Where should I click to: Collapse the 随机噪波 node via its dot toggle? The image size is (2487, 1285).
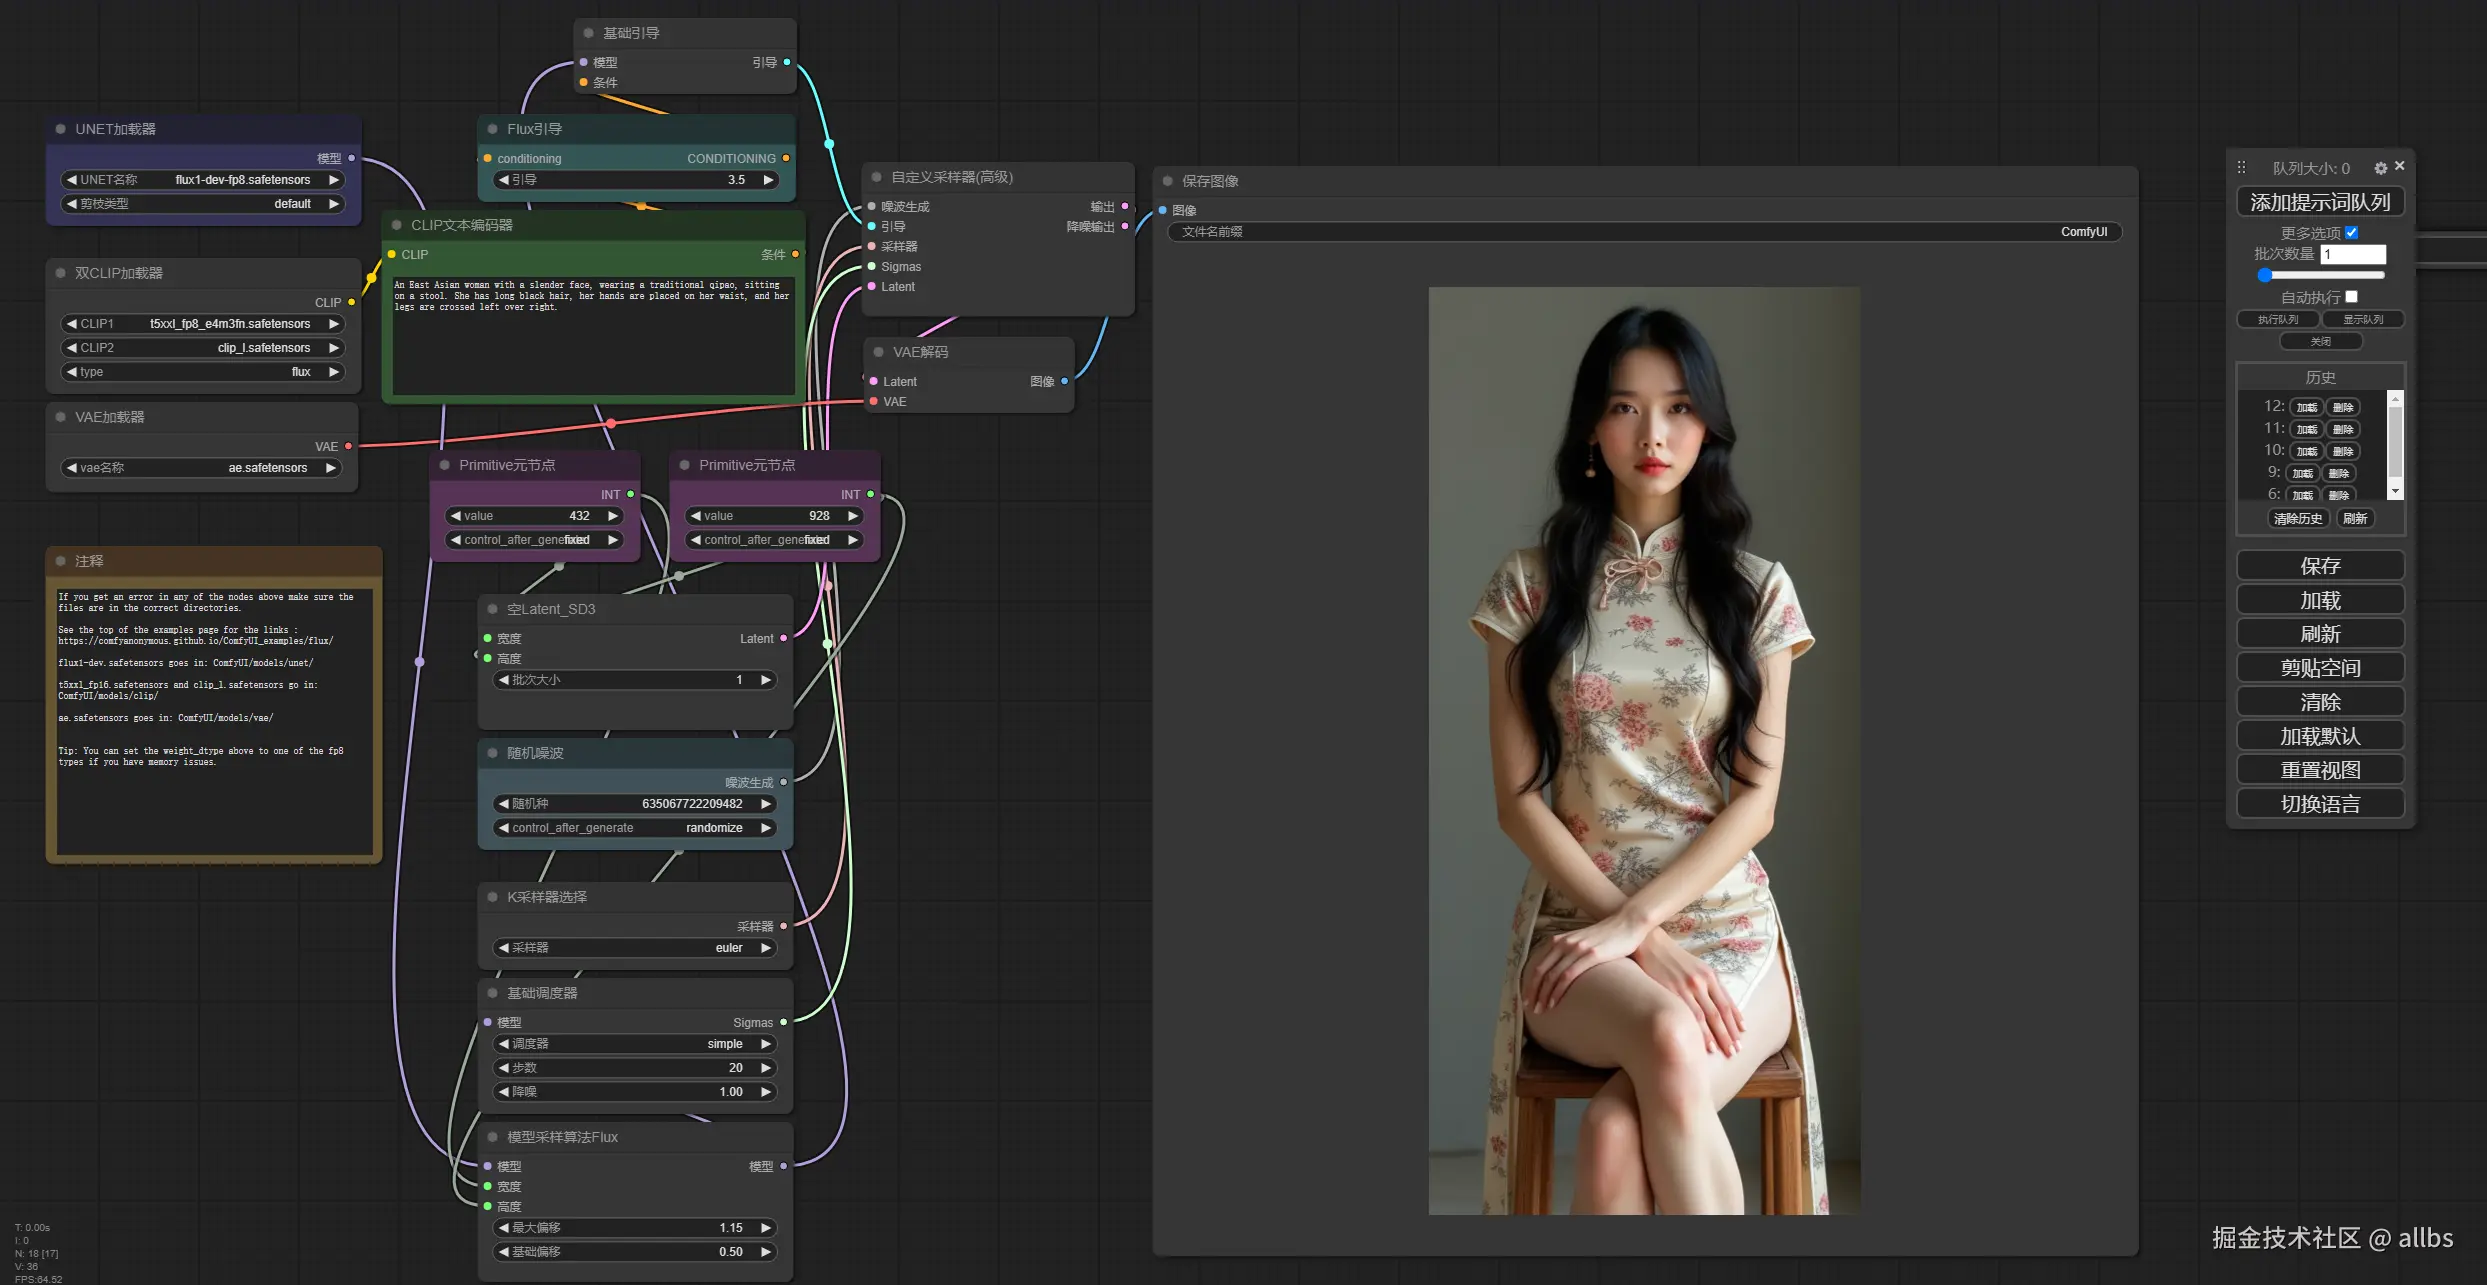point(492,753)
